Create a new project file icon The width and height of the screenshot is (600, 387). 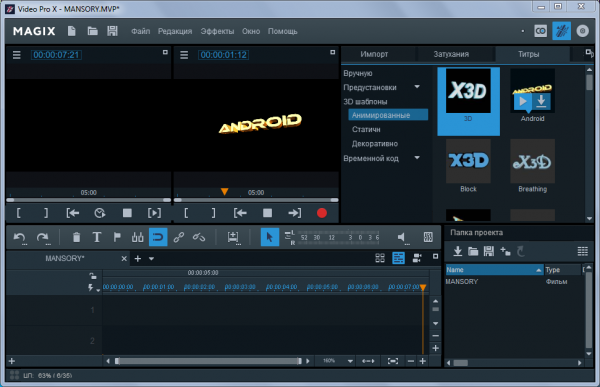click(72, 31)
